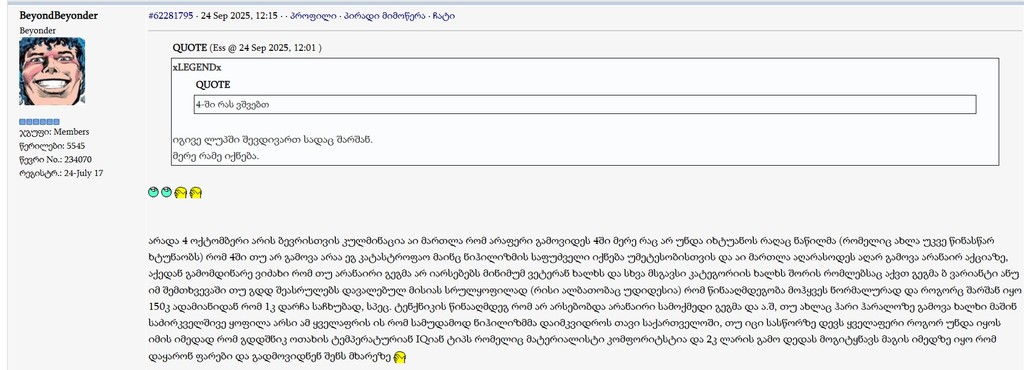Click the BeyondBeyonder grinning avatar image
Screen dimensions: 1024x370
pos(52,71)
